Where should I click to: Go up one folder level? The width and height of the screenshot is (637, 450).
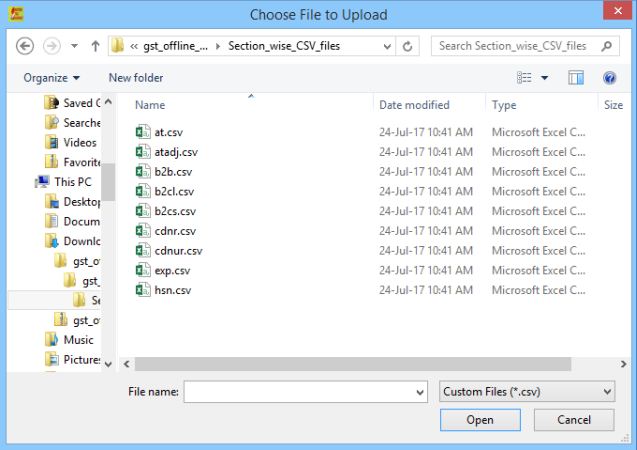95,46
